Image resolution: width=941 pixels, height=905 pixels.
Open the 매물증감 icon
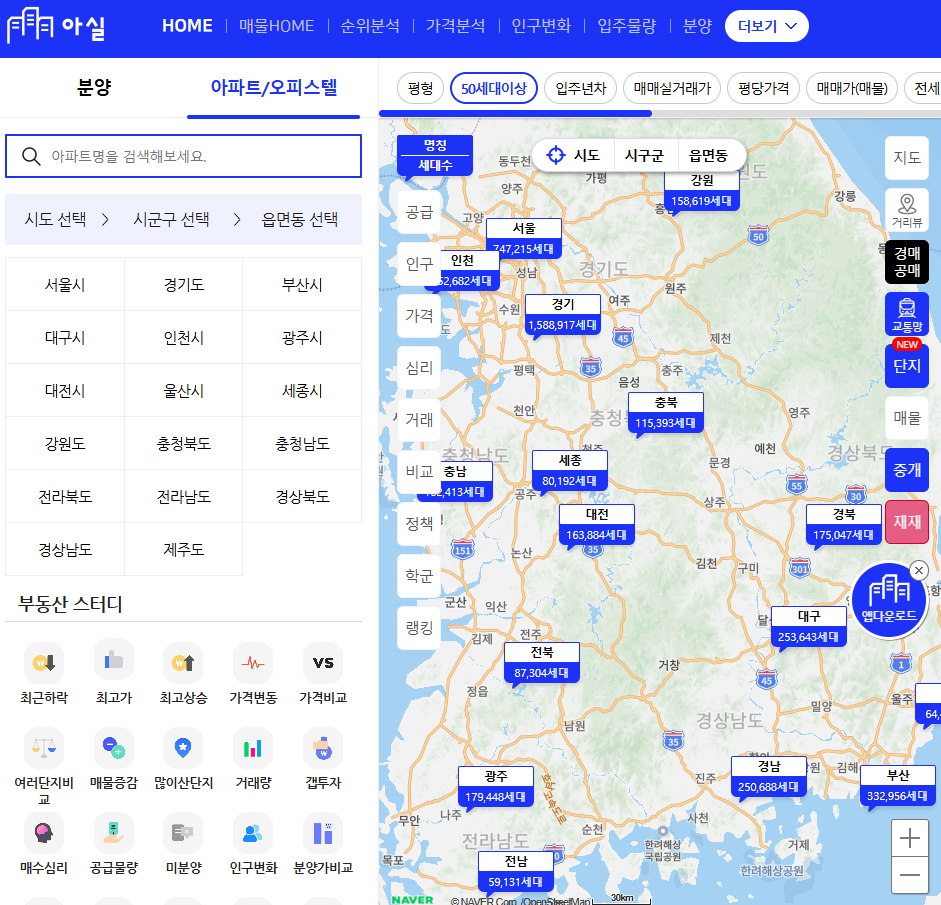[x=113, y=748]
